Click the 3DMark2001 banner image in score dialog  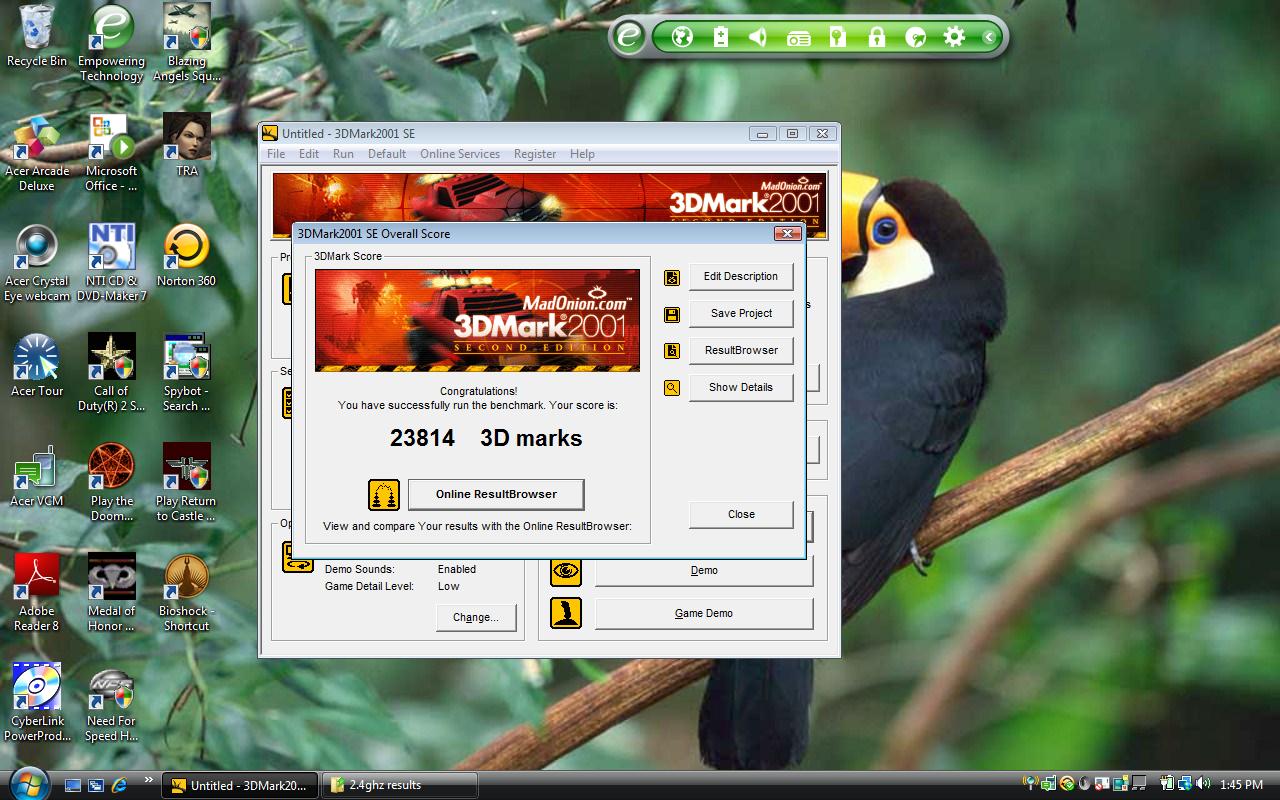point(477,320)
